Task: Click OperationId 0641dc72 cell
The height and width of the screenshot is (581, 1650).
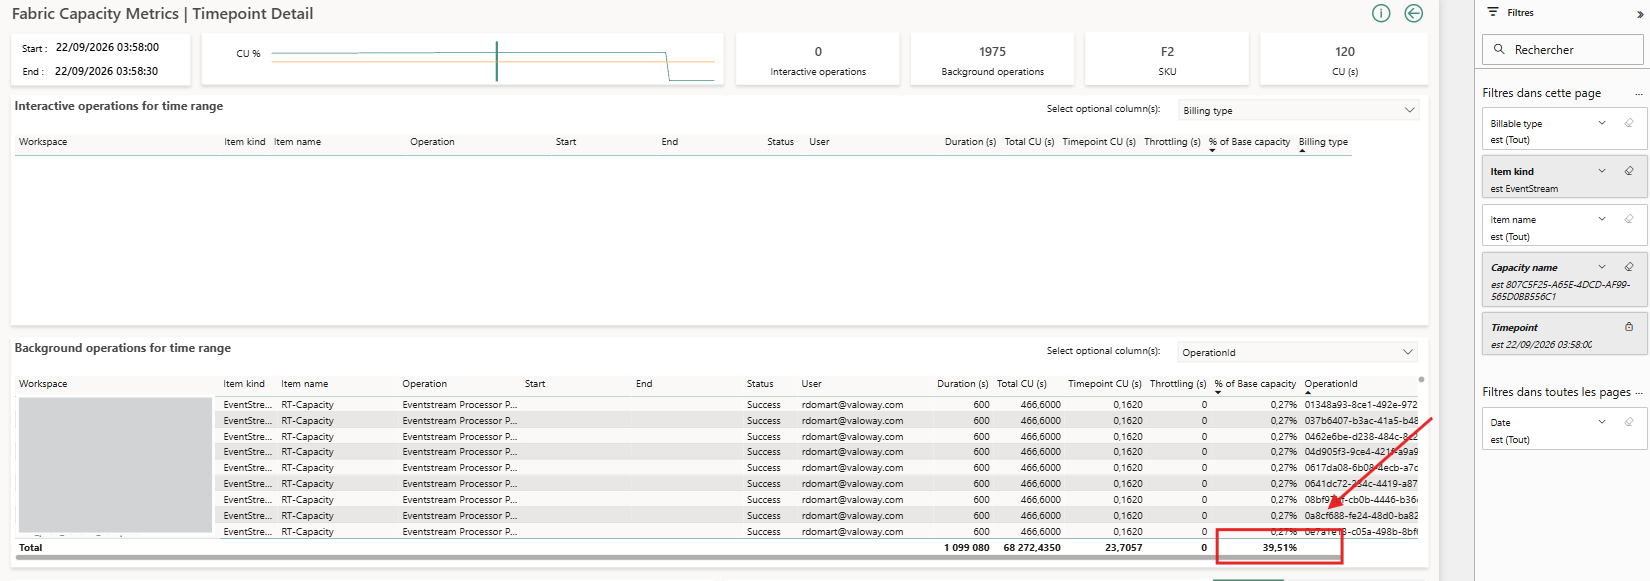Action: pos(1360,484)
